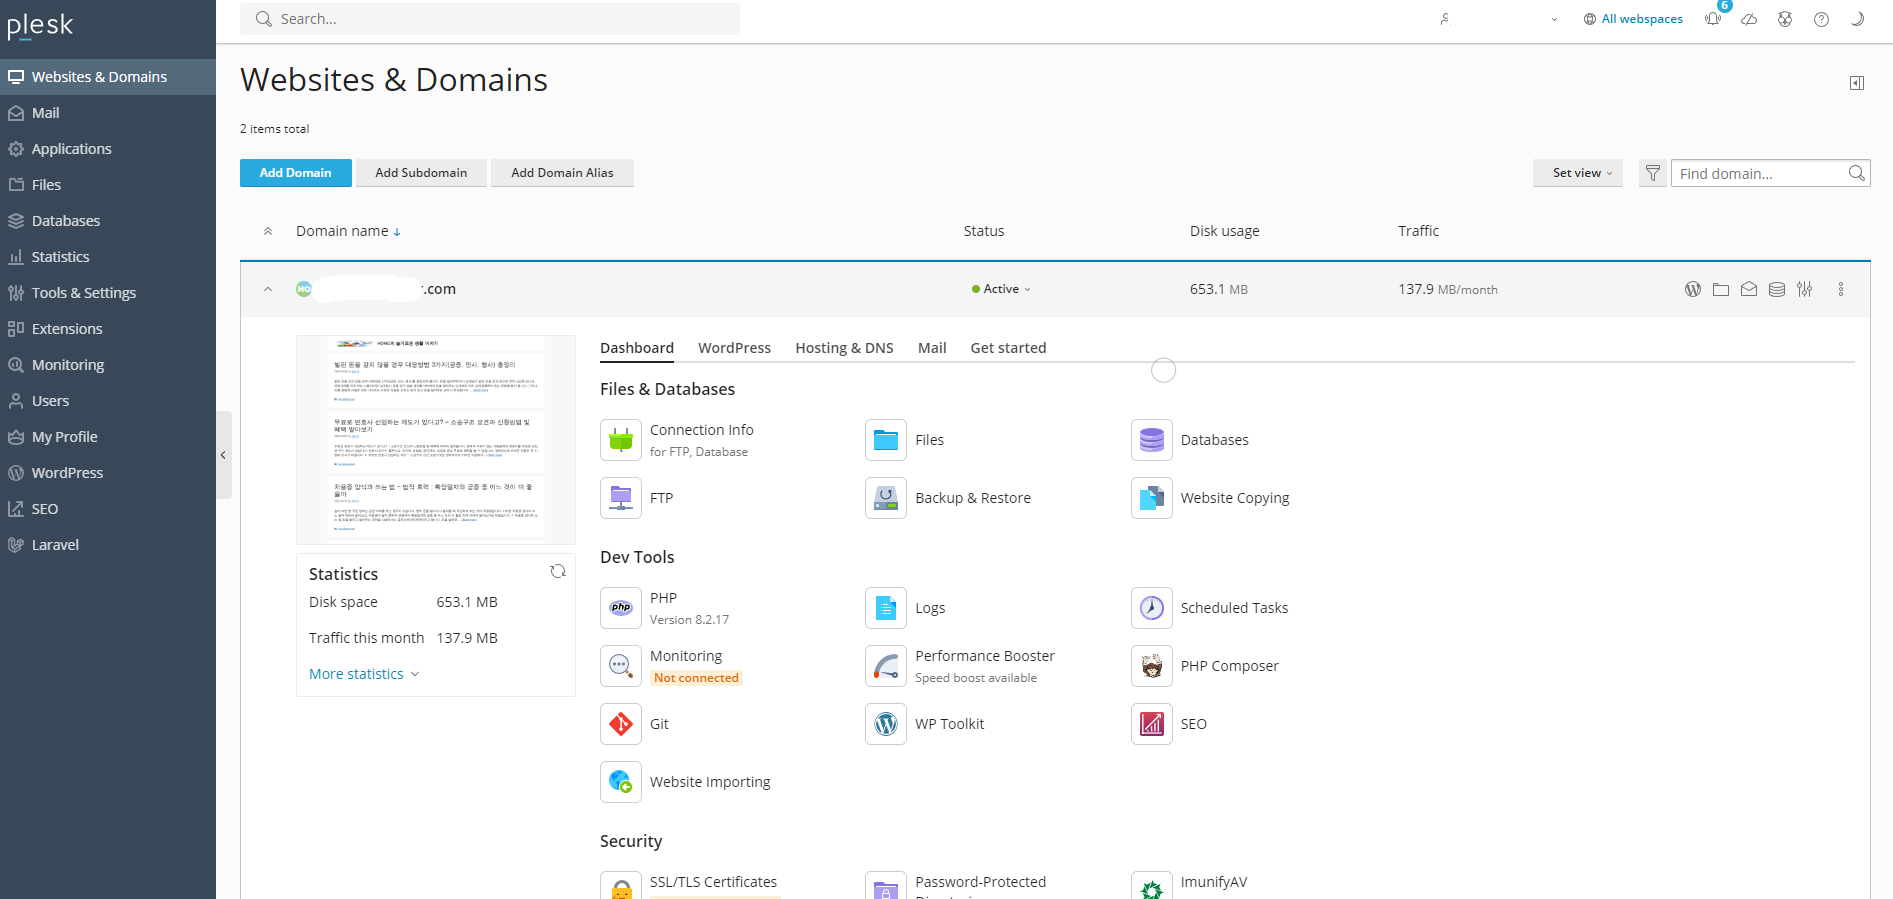Image resolution: width=1893 pixels, height=899 pixels.
Task: Toggle the right side panel icon
Action: (x=1857, y=83)
